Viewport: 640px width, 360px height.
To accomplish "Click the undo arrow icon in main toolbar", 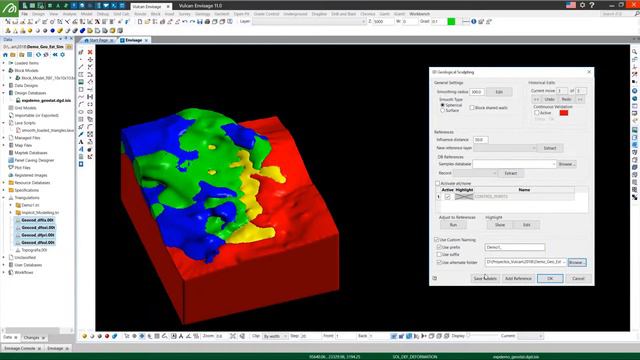I will [185, 22].
